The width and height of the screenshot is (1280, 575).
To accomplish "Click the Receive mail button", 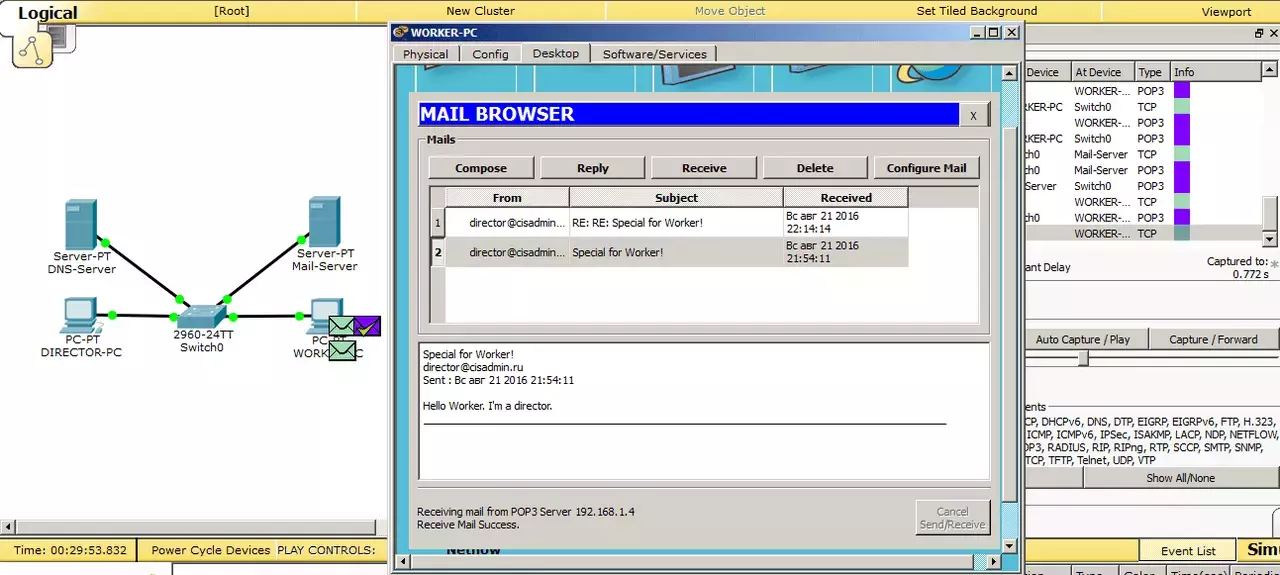I will tap(704, 168).
